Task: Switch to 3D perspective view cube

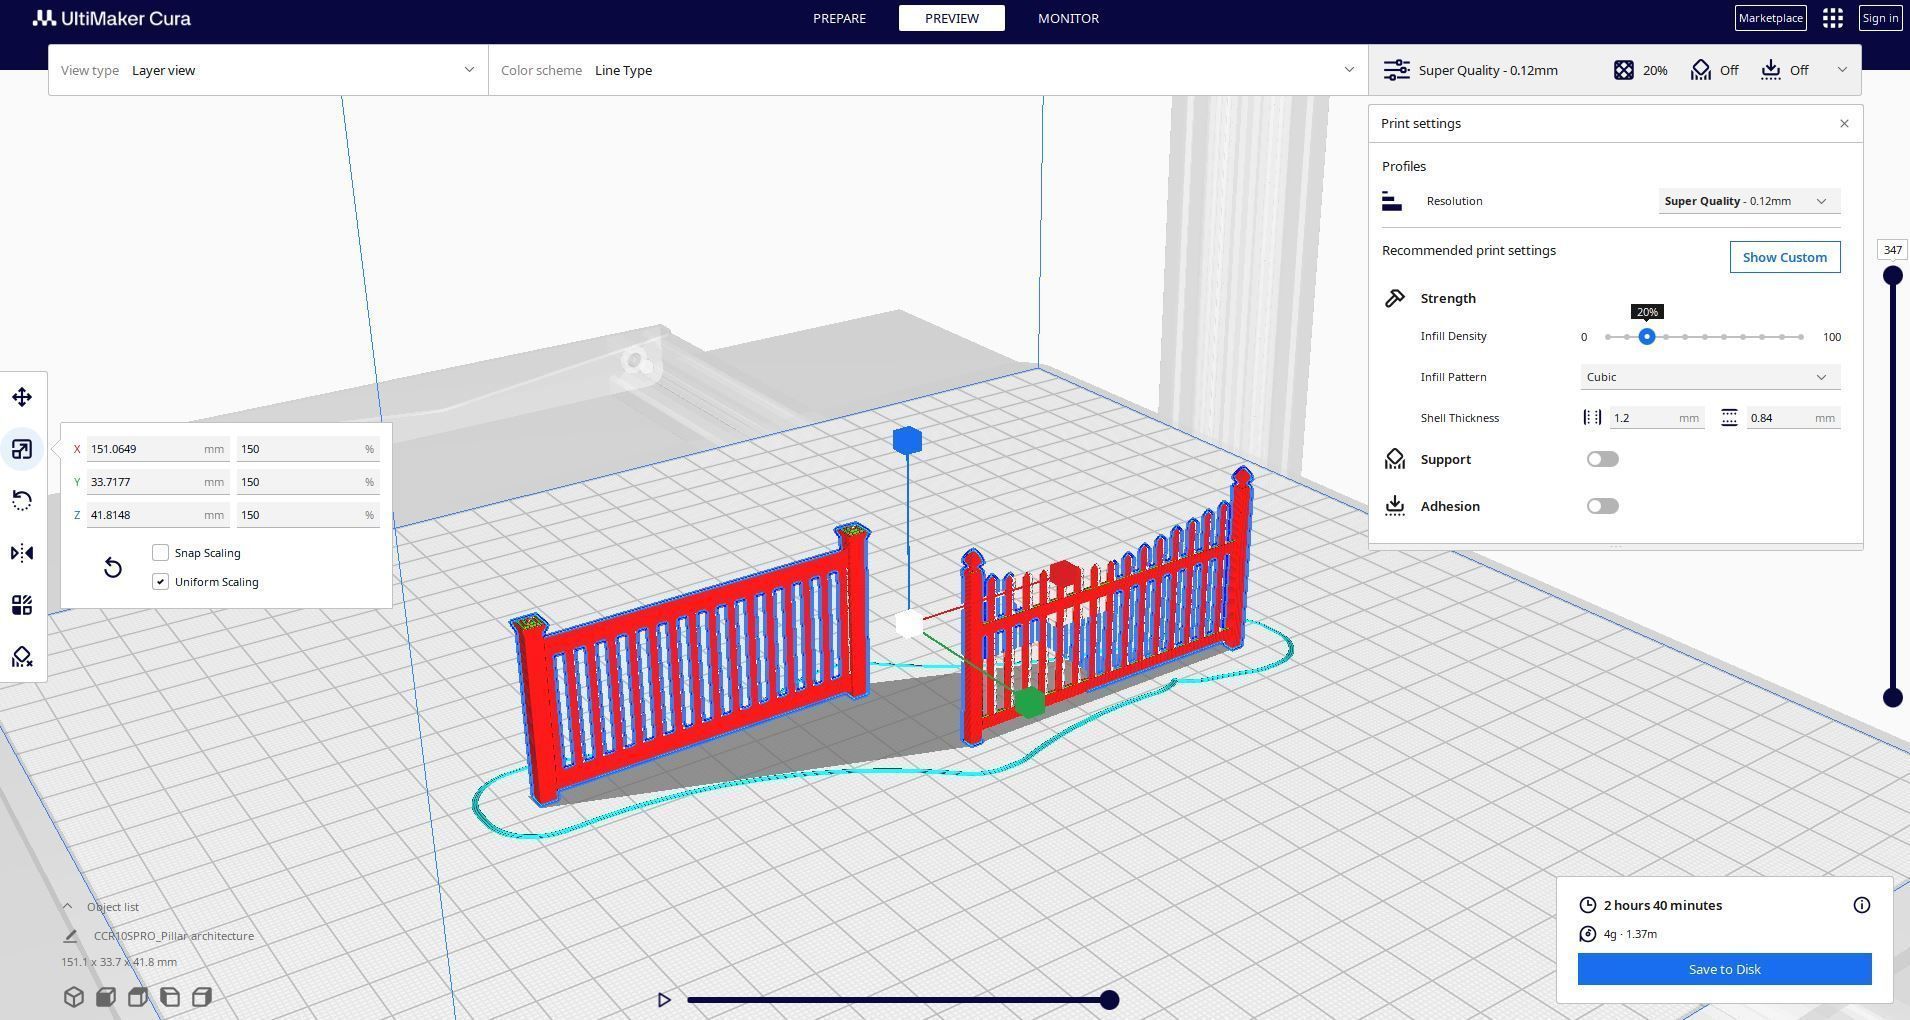Action: click(74, 997)
